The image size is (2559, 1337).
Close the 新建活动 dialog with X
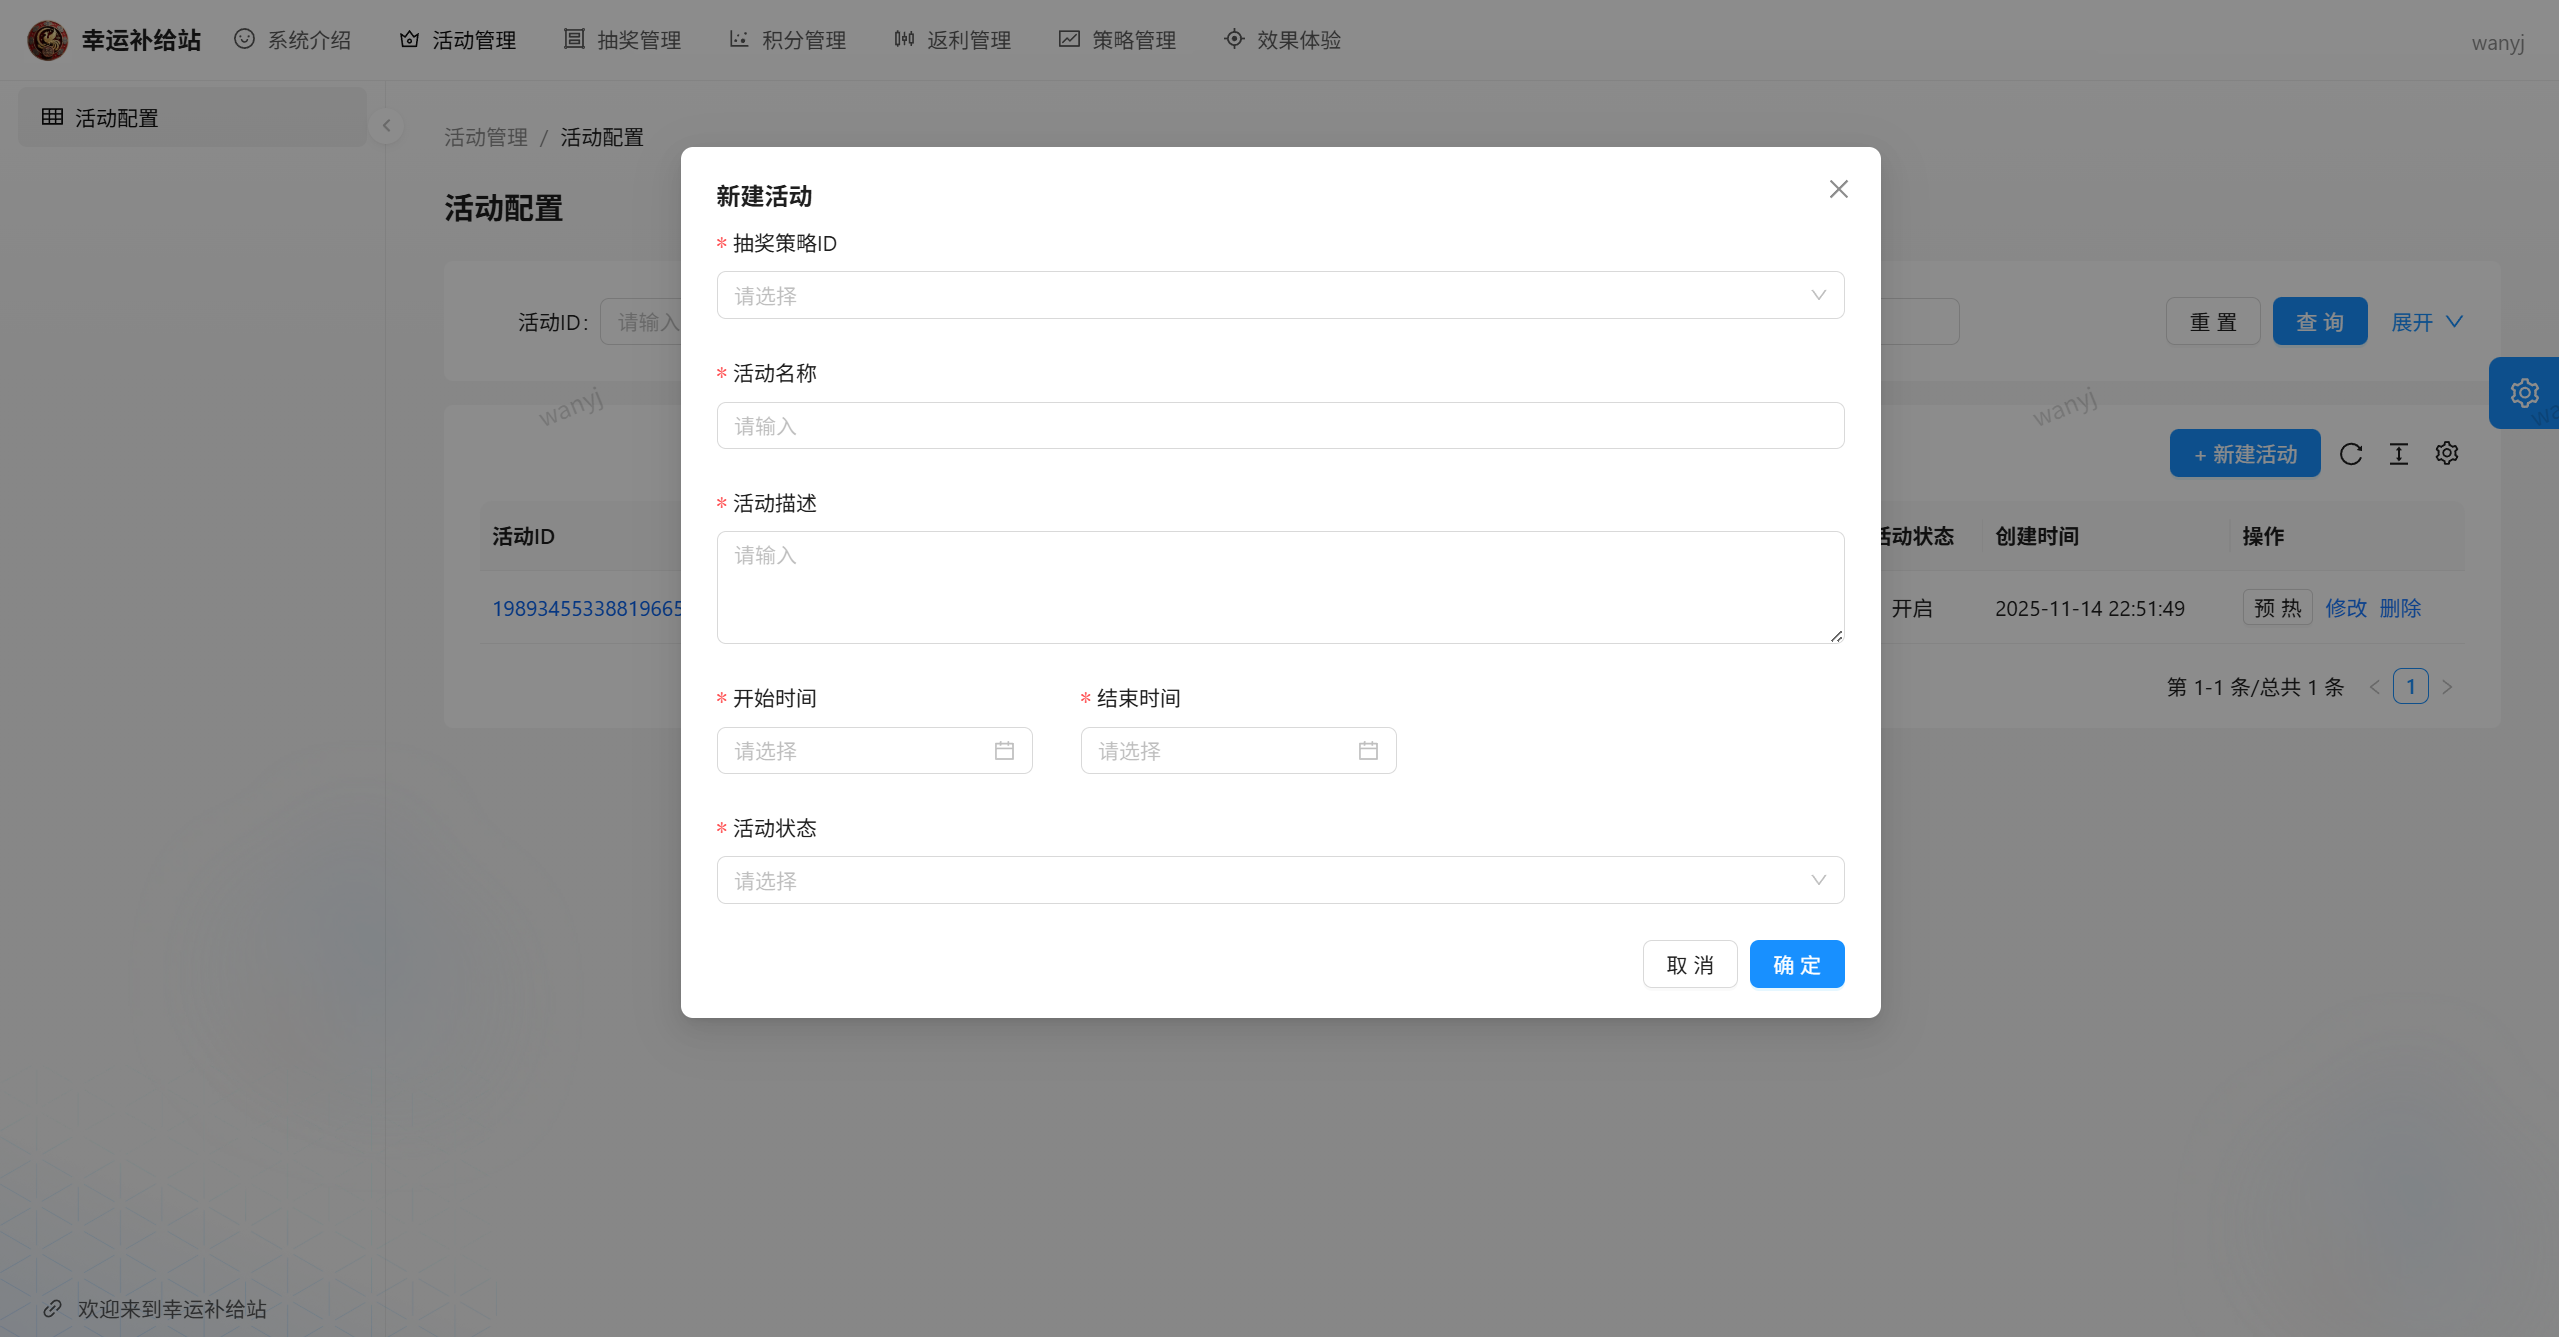click(x=1838, y=189)
